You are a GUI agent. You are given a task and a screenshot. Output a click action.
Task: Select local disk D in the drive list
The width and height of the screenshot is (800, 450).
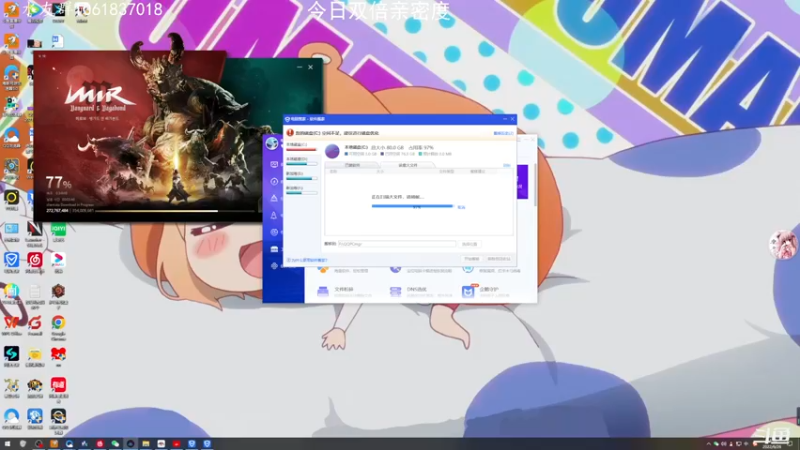(301, 161)
